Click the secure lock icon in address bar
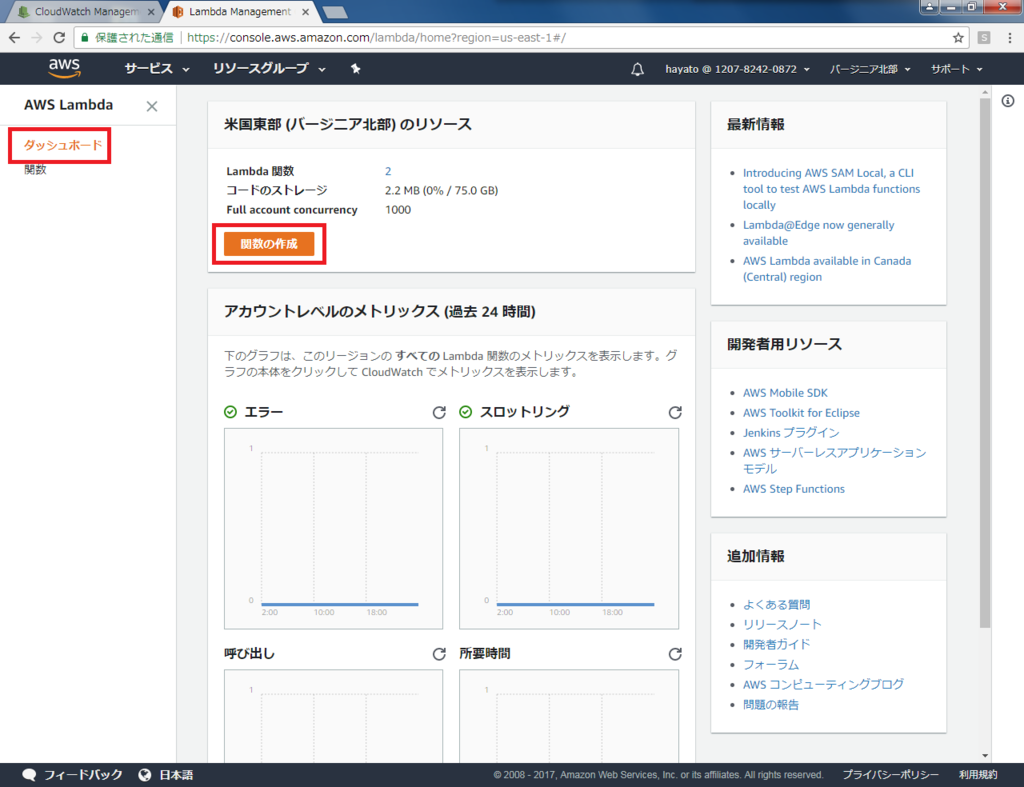 click(84, 38)
